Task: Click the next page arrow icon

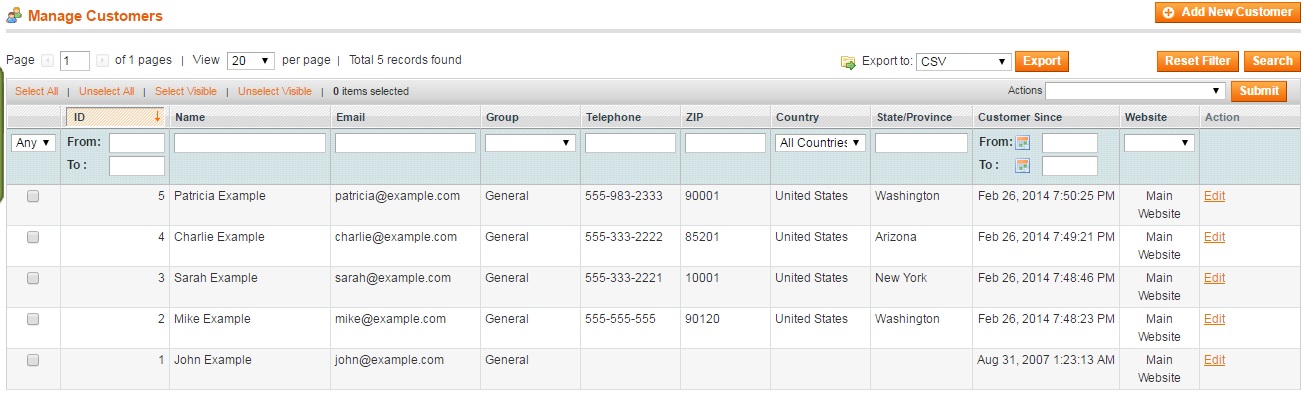Action: pos(102,61)
